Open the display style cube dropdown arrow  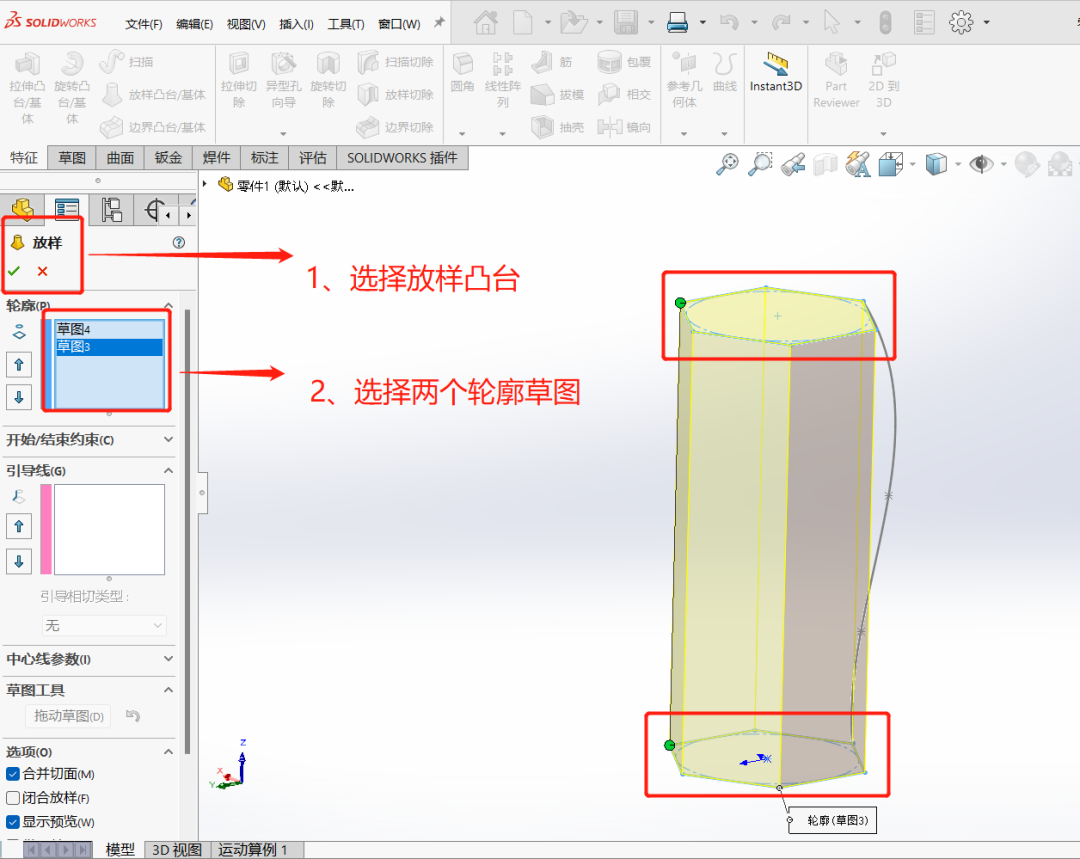(x=959, y=164)
